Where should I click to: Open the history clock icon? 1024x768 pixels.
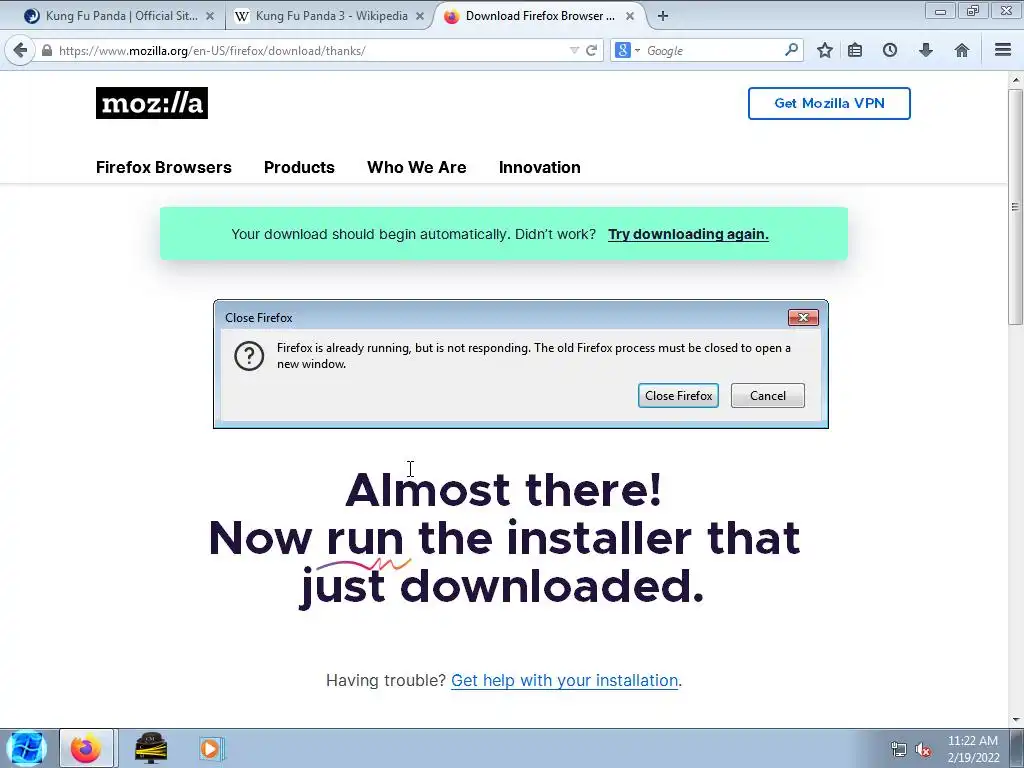point(889,50)
